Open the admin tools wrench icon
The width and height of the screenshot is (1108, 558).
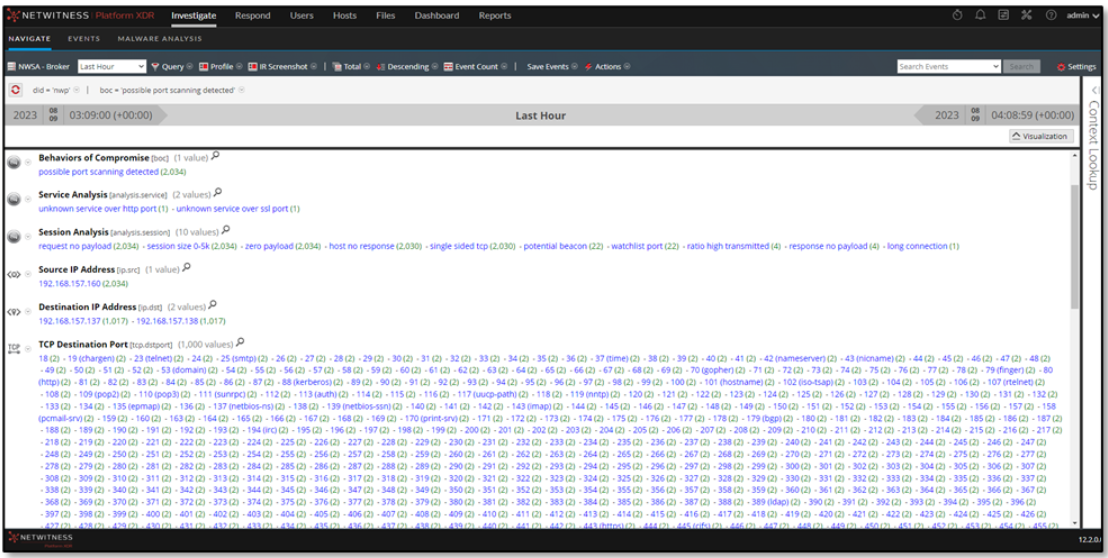(x=1027, y=15)
